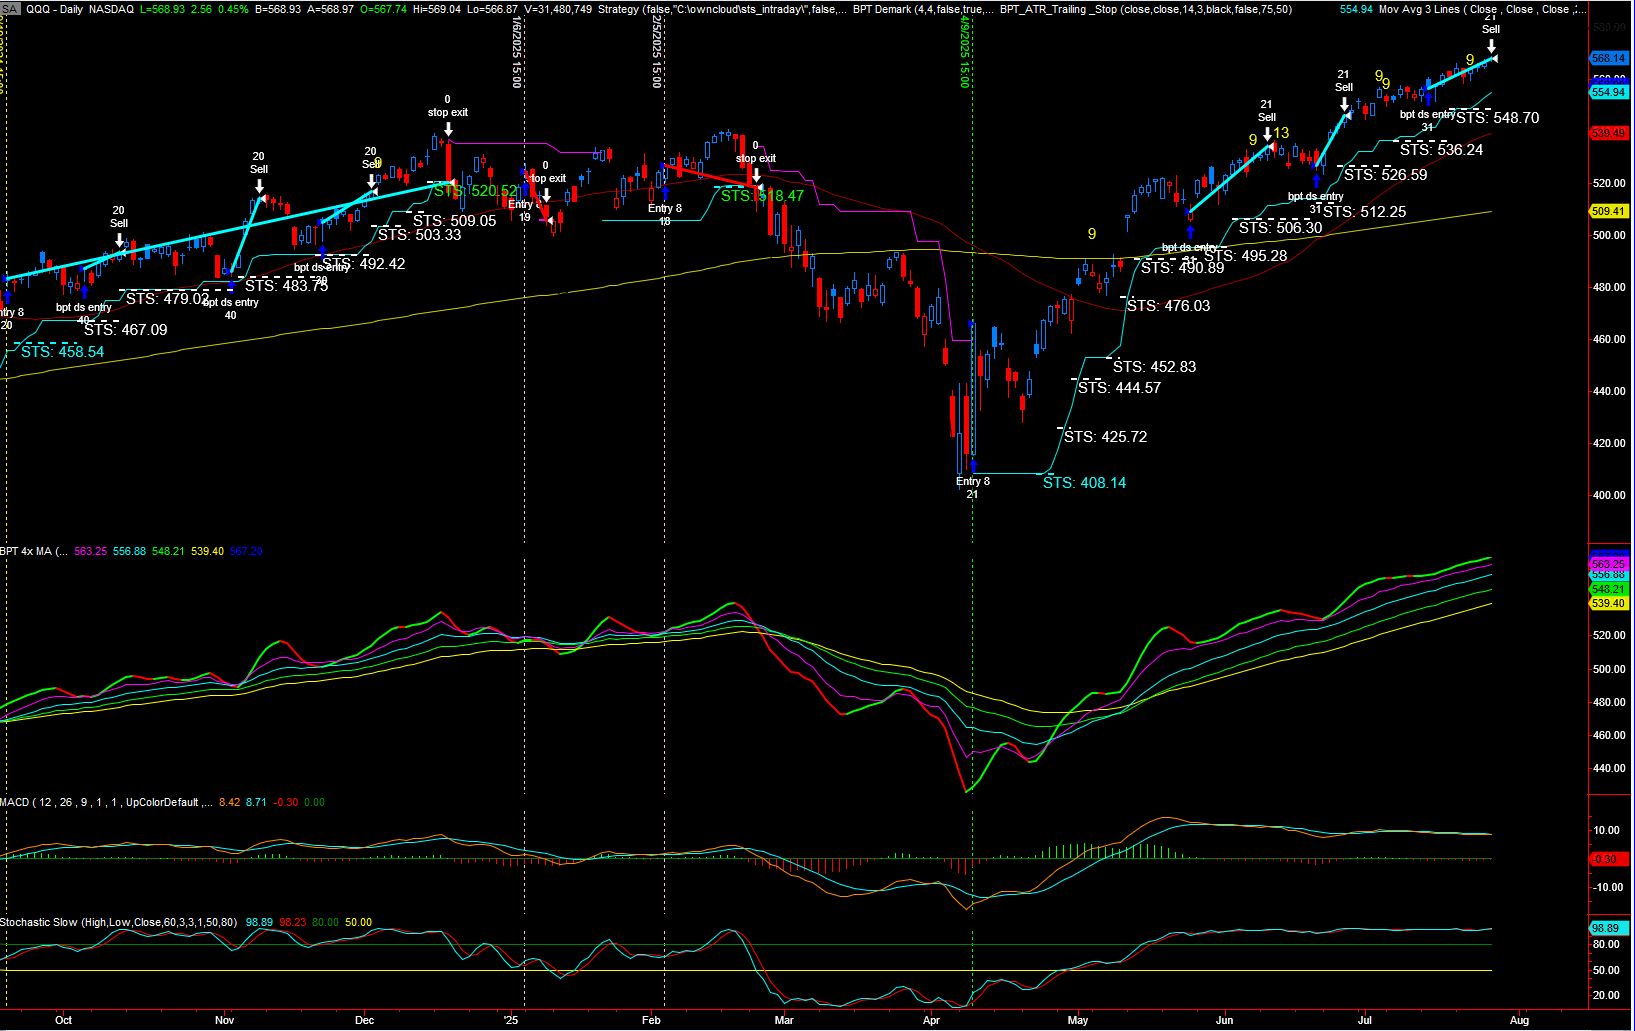Image resolution: width=1635 pixels, height=1031 pixels.
Task: Click the latest Sell arrow labeled 21 at the far-right high
Action: point(1491,46)
